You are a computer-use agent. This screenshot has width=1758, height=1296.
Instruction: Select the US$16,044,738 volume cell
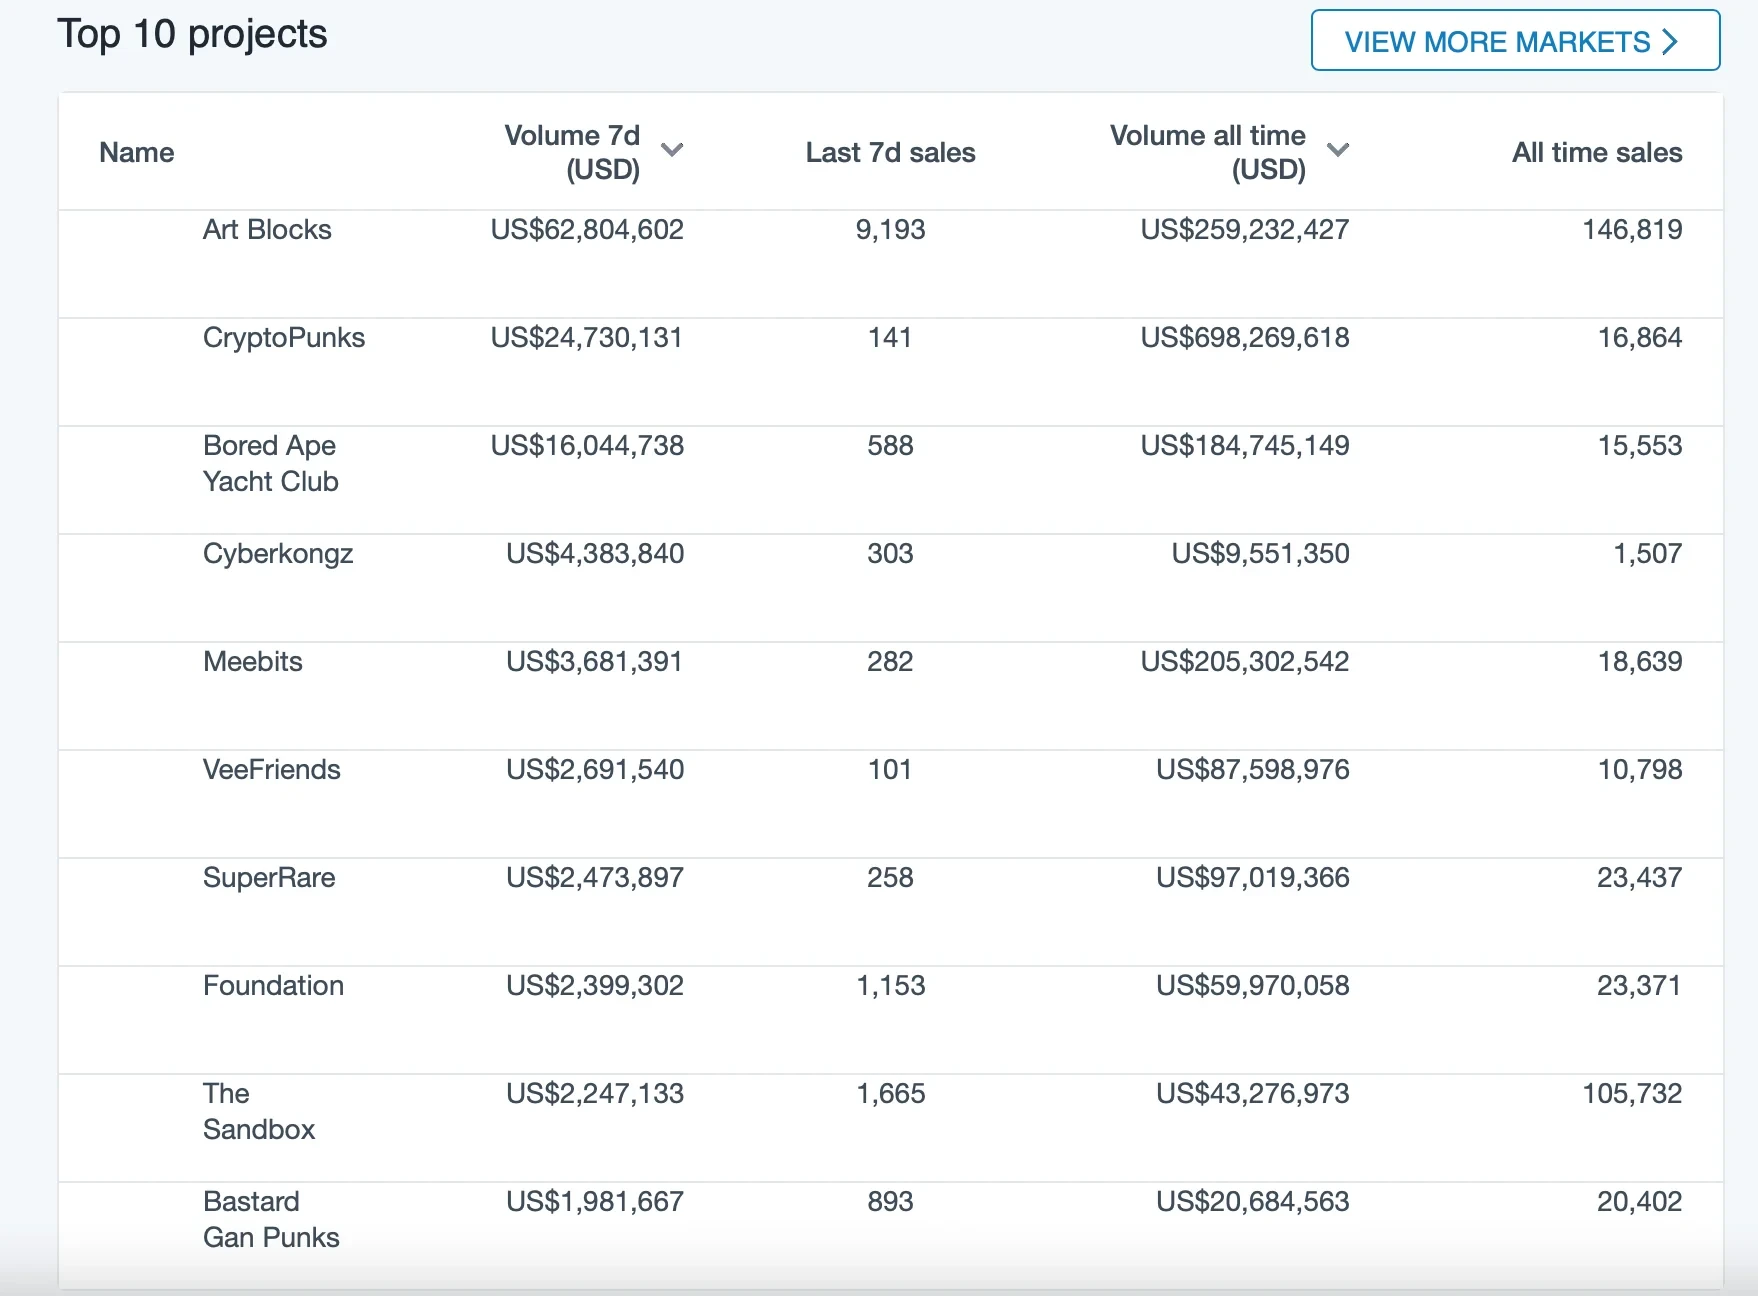[587, 446]
